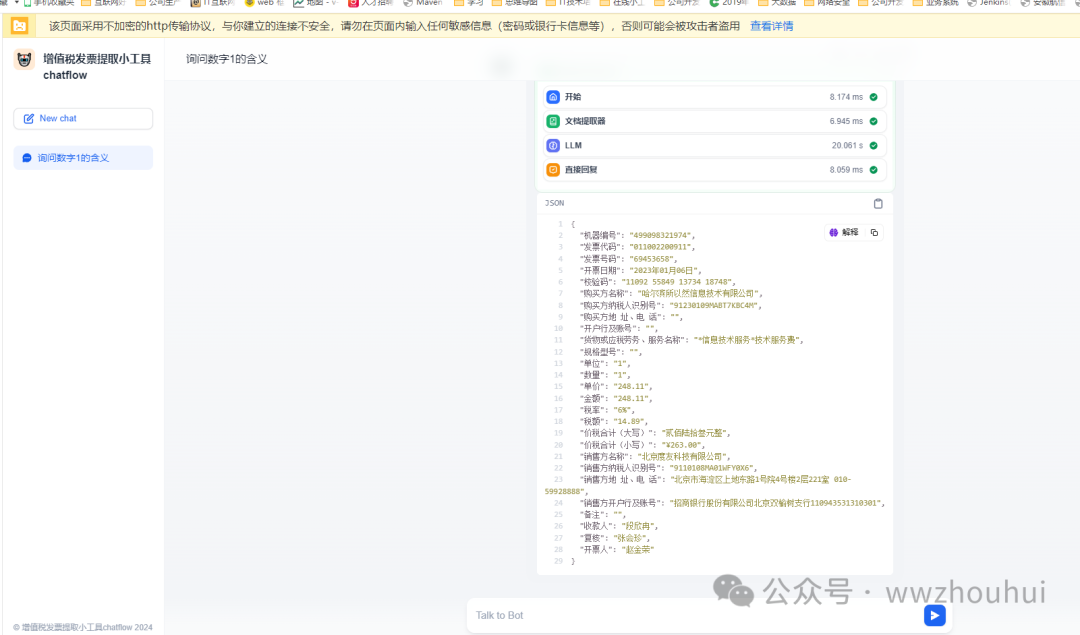Click the 查看详情 link in warning bar
This screenshot has height=635, width=1080.
771,26
